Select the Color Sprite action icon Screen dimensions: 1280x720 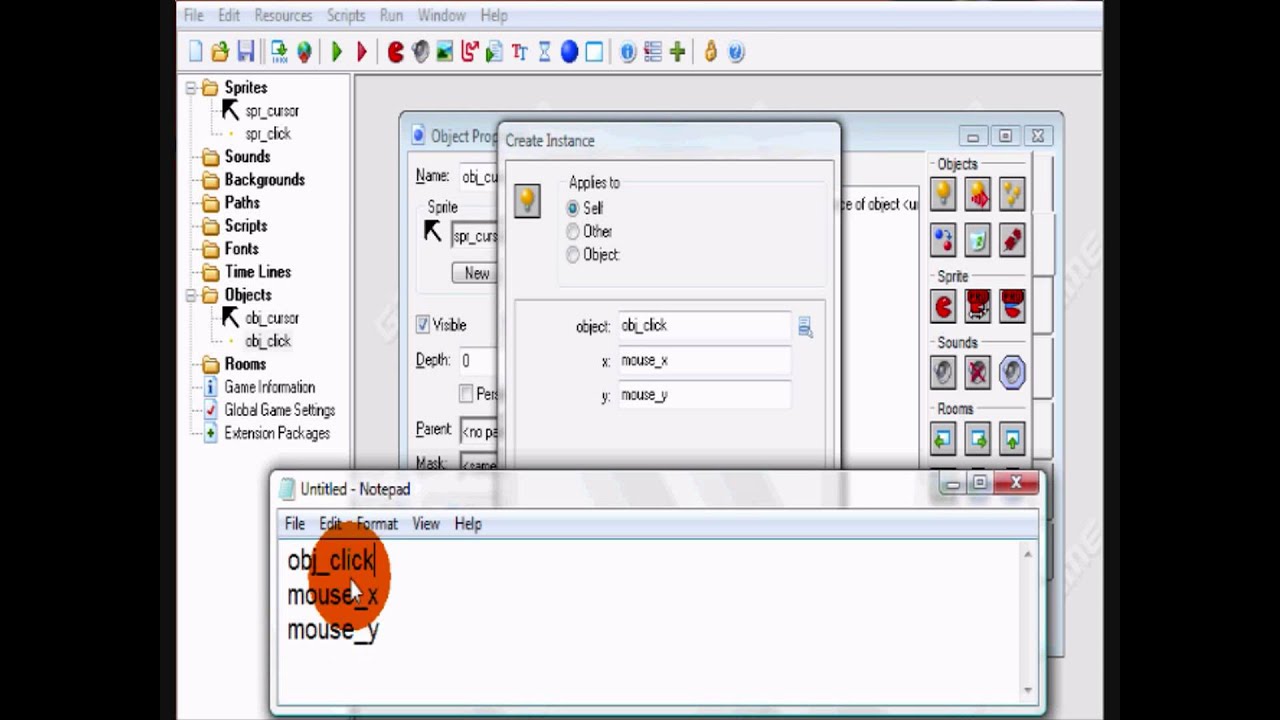point(1012,306)
